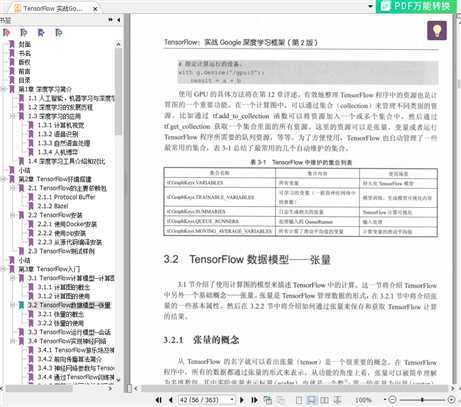Viewport: 461px width, 407px height.
Task: Click the second gray bookmark toolbar icon
Action: click(x=24, y=33)
